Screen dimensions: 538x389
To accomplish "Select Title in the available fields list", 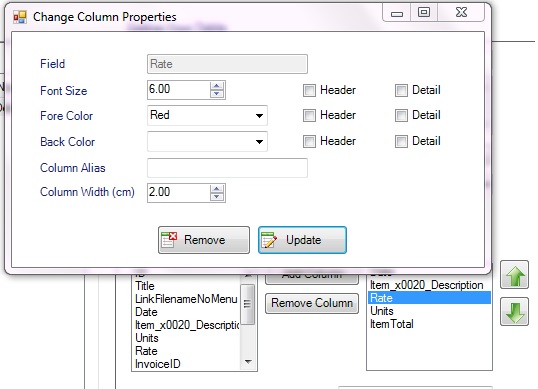I will coord(145,286).
